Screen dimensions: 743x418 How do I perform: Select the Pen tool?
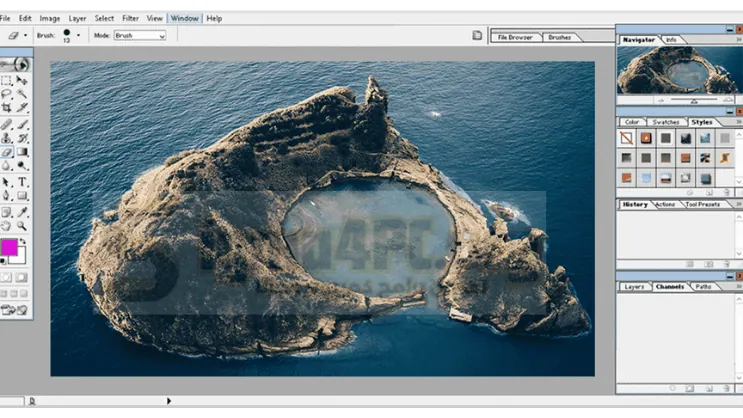click(x=6, y=196)
